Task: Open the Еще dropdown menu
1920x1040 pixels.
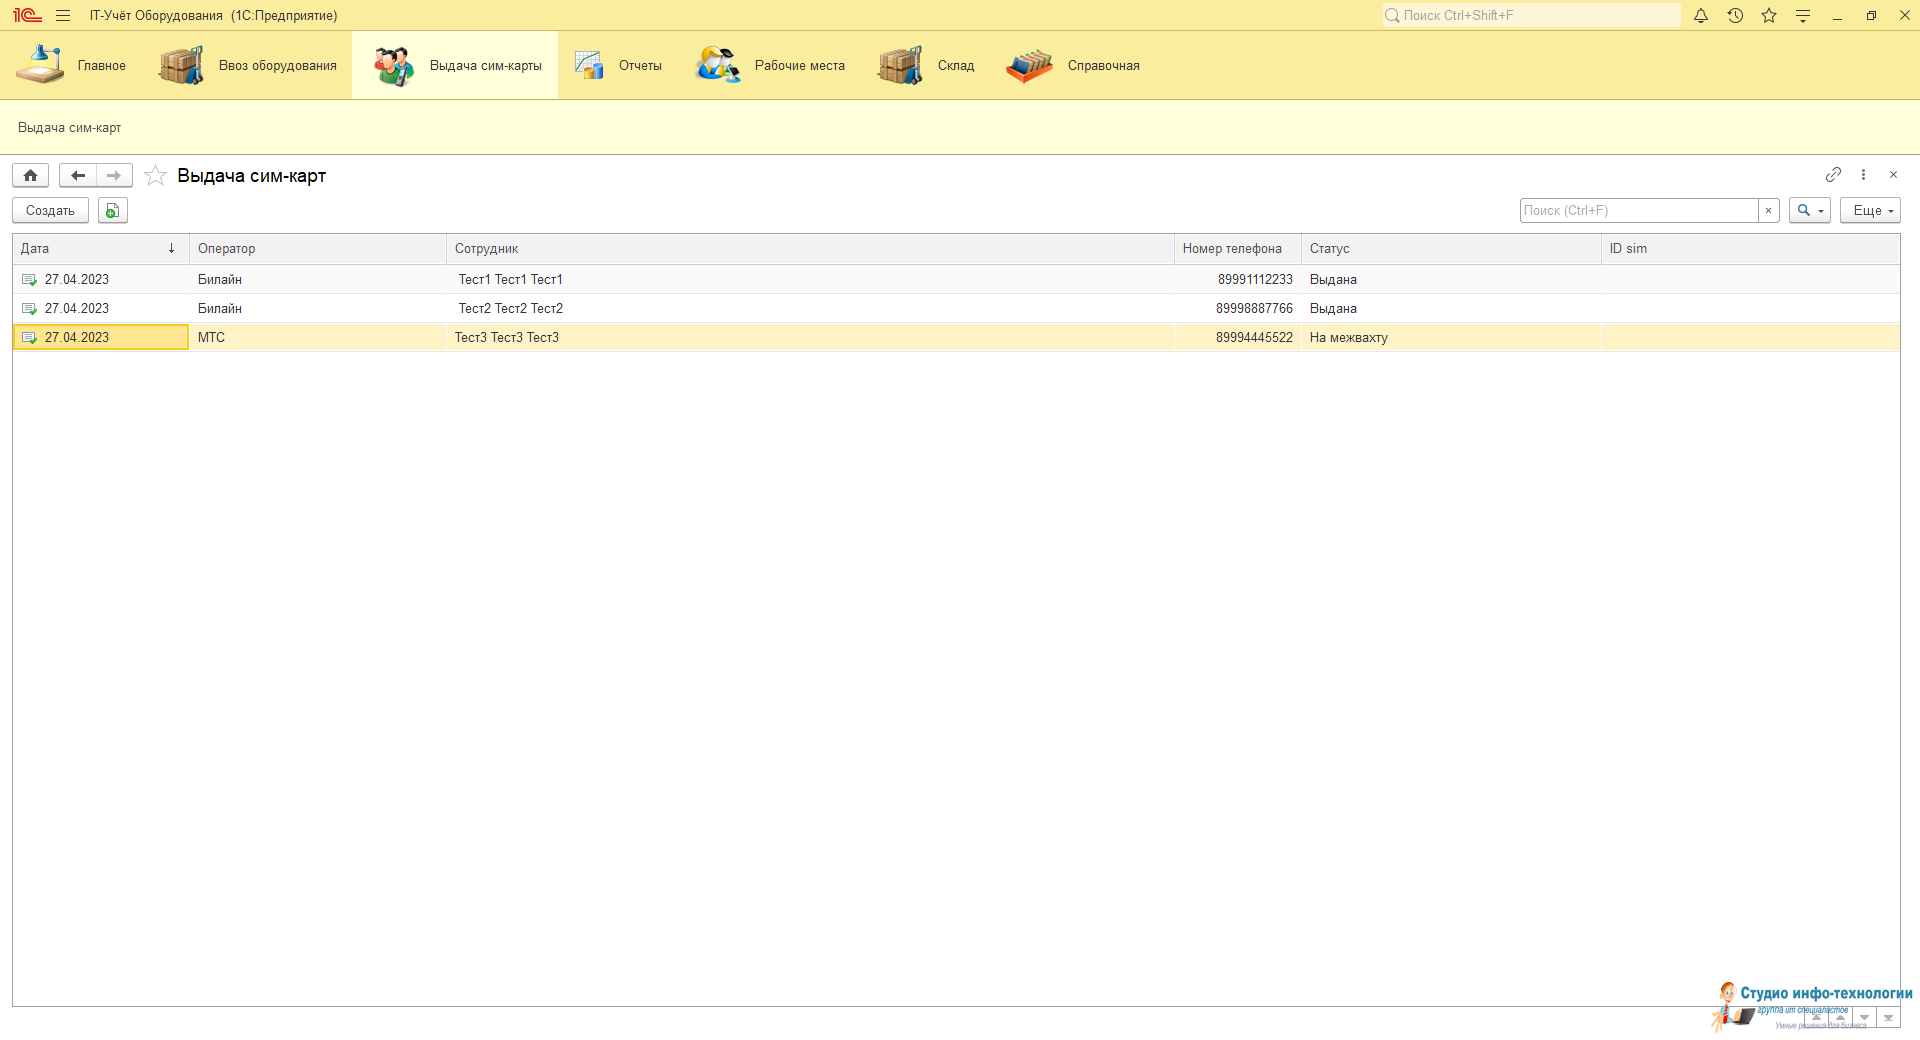Action: click(1869, 211)
